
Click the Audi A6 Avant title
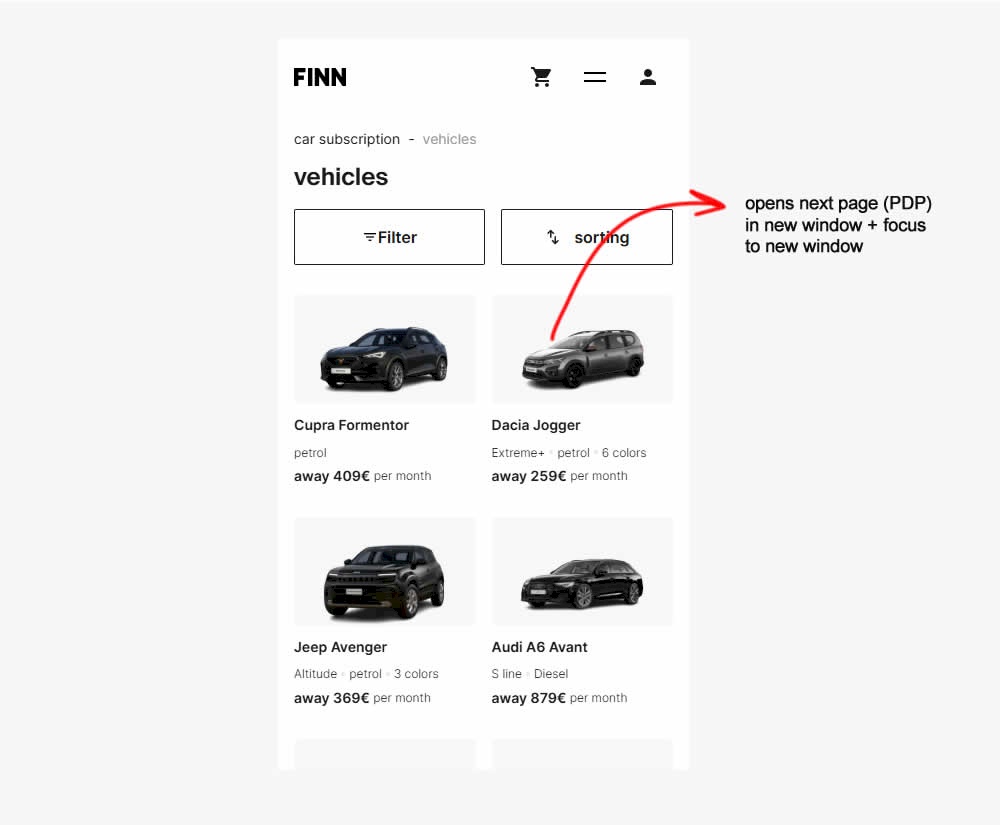click(539, 647)
